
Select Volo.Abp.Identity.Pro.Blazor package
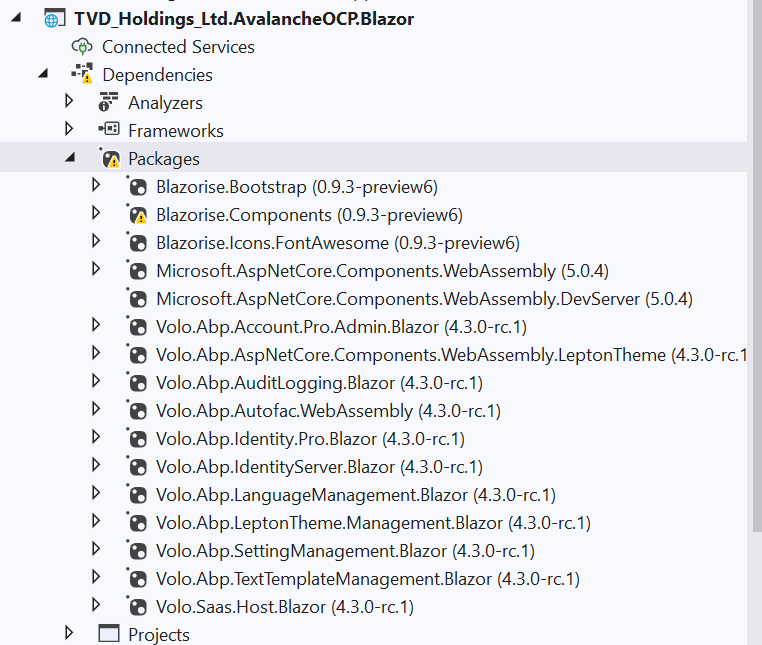(310, 439)
